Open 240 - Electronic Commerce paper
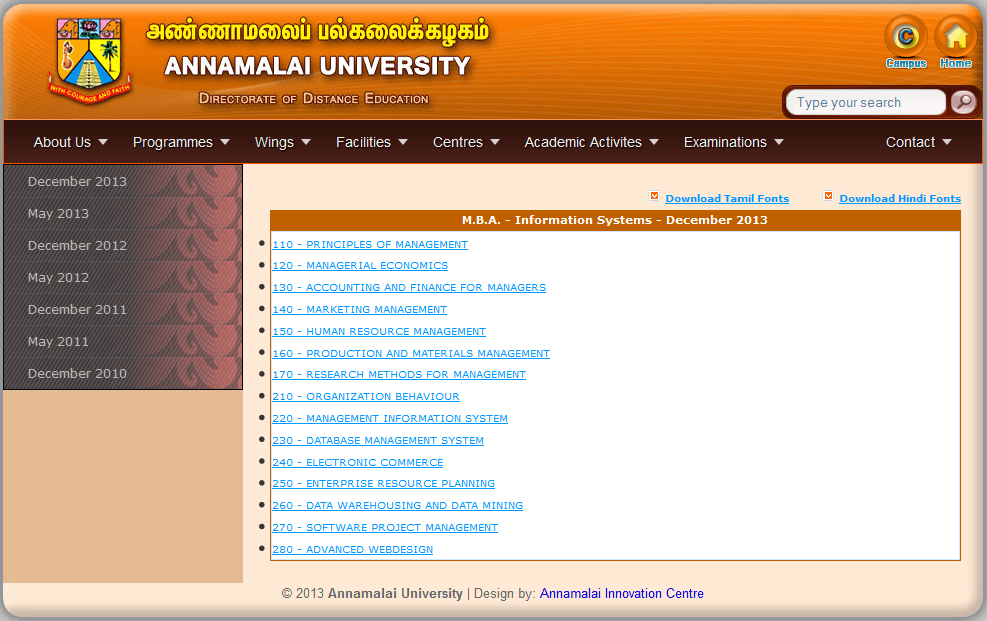Viewport: 987px width, 621px height. tap(358, 462)
